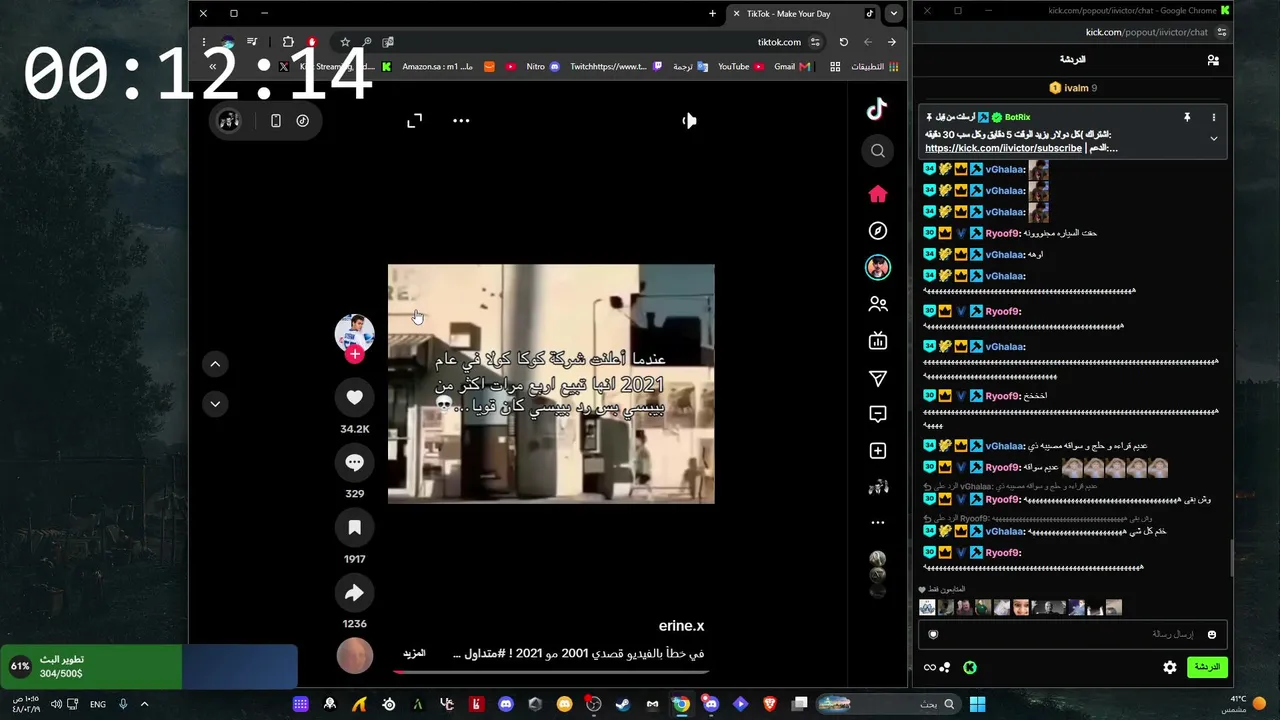The image size is (1280, 720).
Task: Expand the video to fullscreen view
Action: point(415,121)
